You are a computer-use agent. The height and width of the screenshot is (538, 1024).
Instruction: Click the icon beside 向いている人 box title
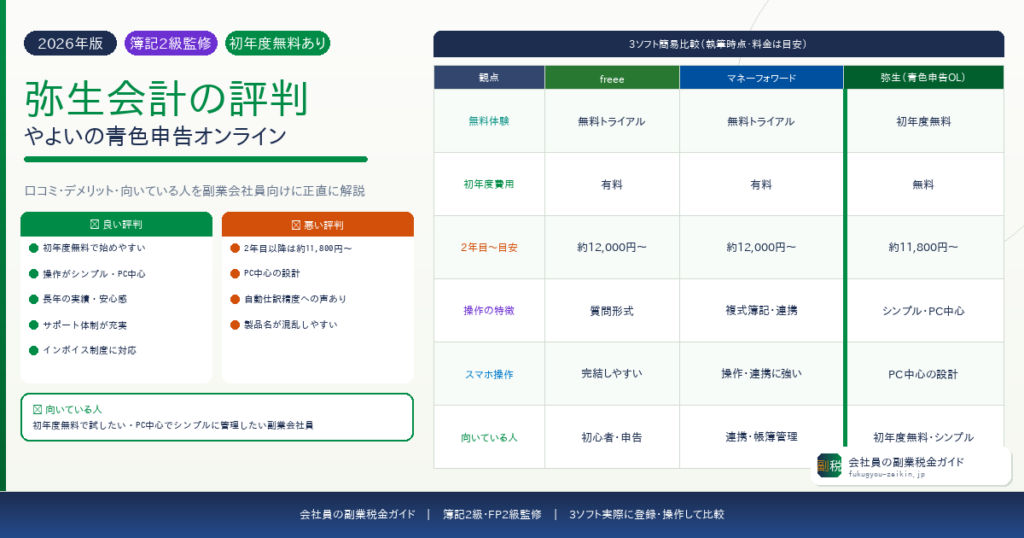coord(37,409)
